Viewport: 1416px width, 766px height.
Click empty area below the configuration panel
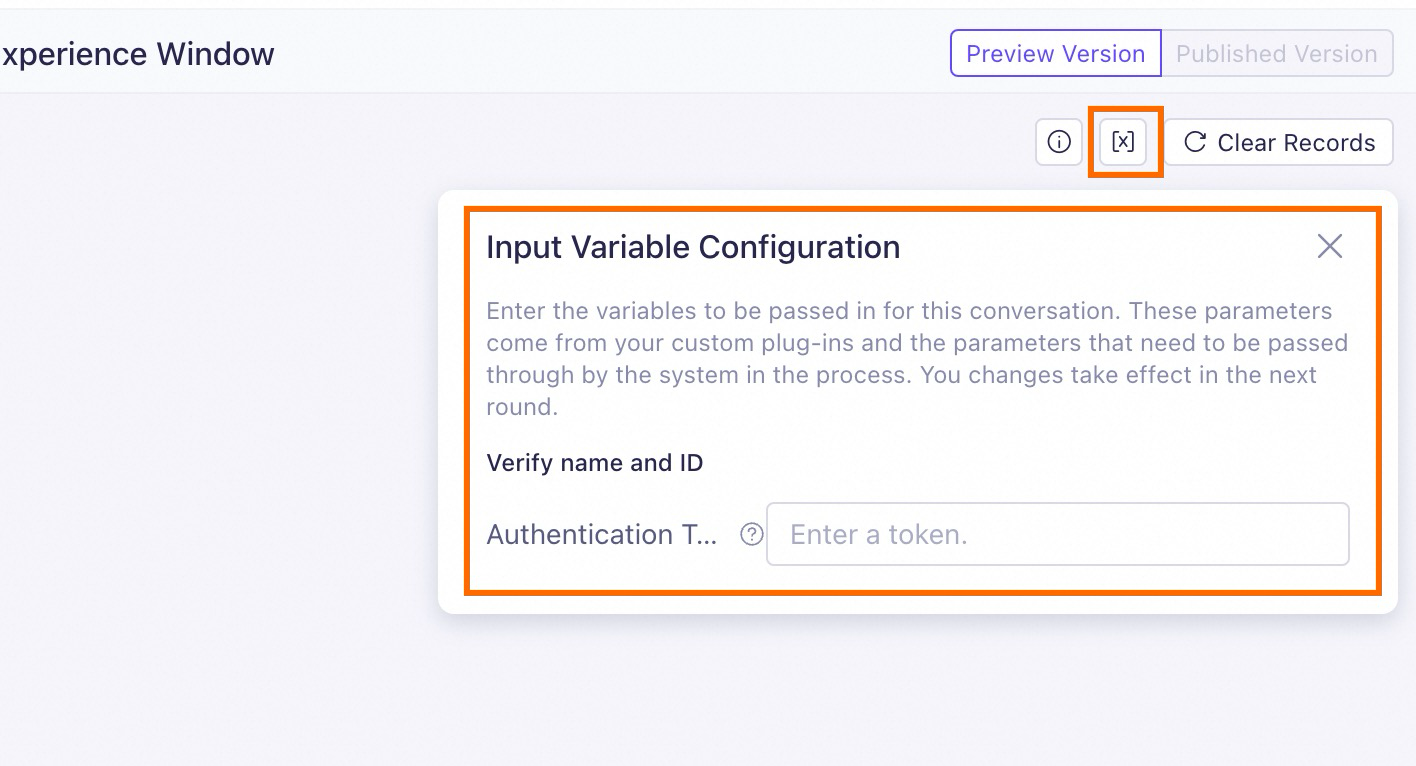click(900, 690)
